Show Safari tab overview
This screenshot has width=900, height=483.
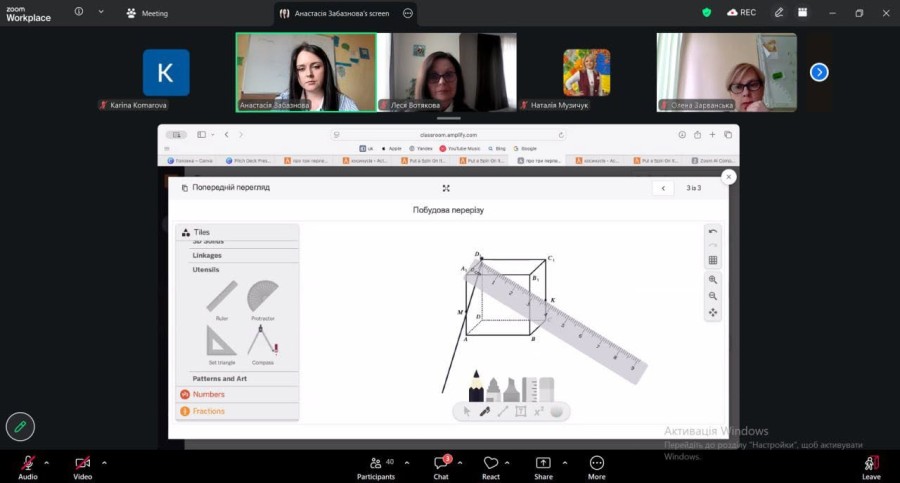(x=728, y=134)
